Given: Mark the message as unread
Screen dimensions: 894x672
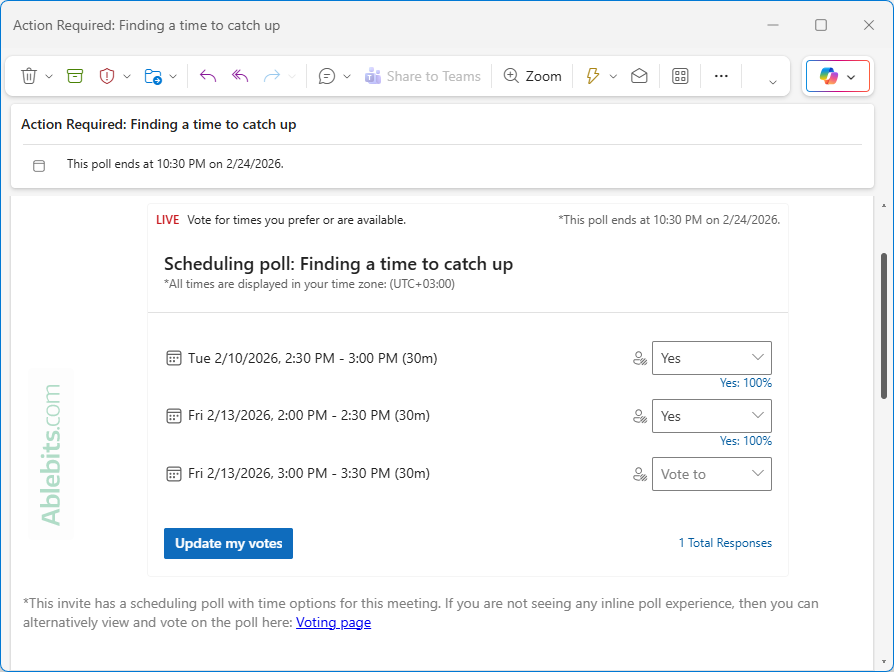Looking at the screenshot, I should click(639, 76).
